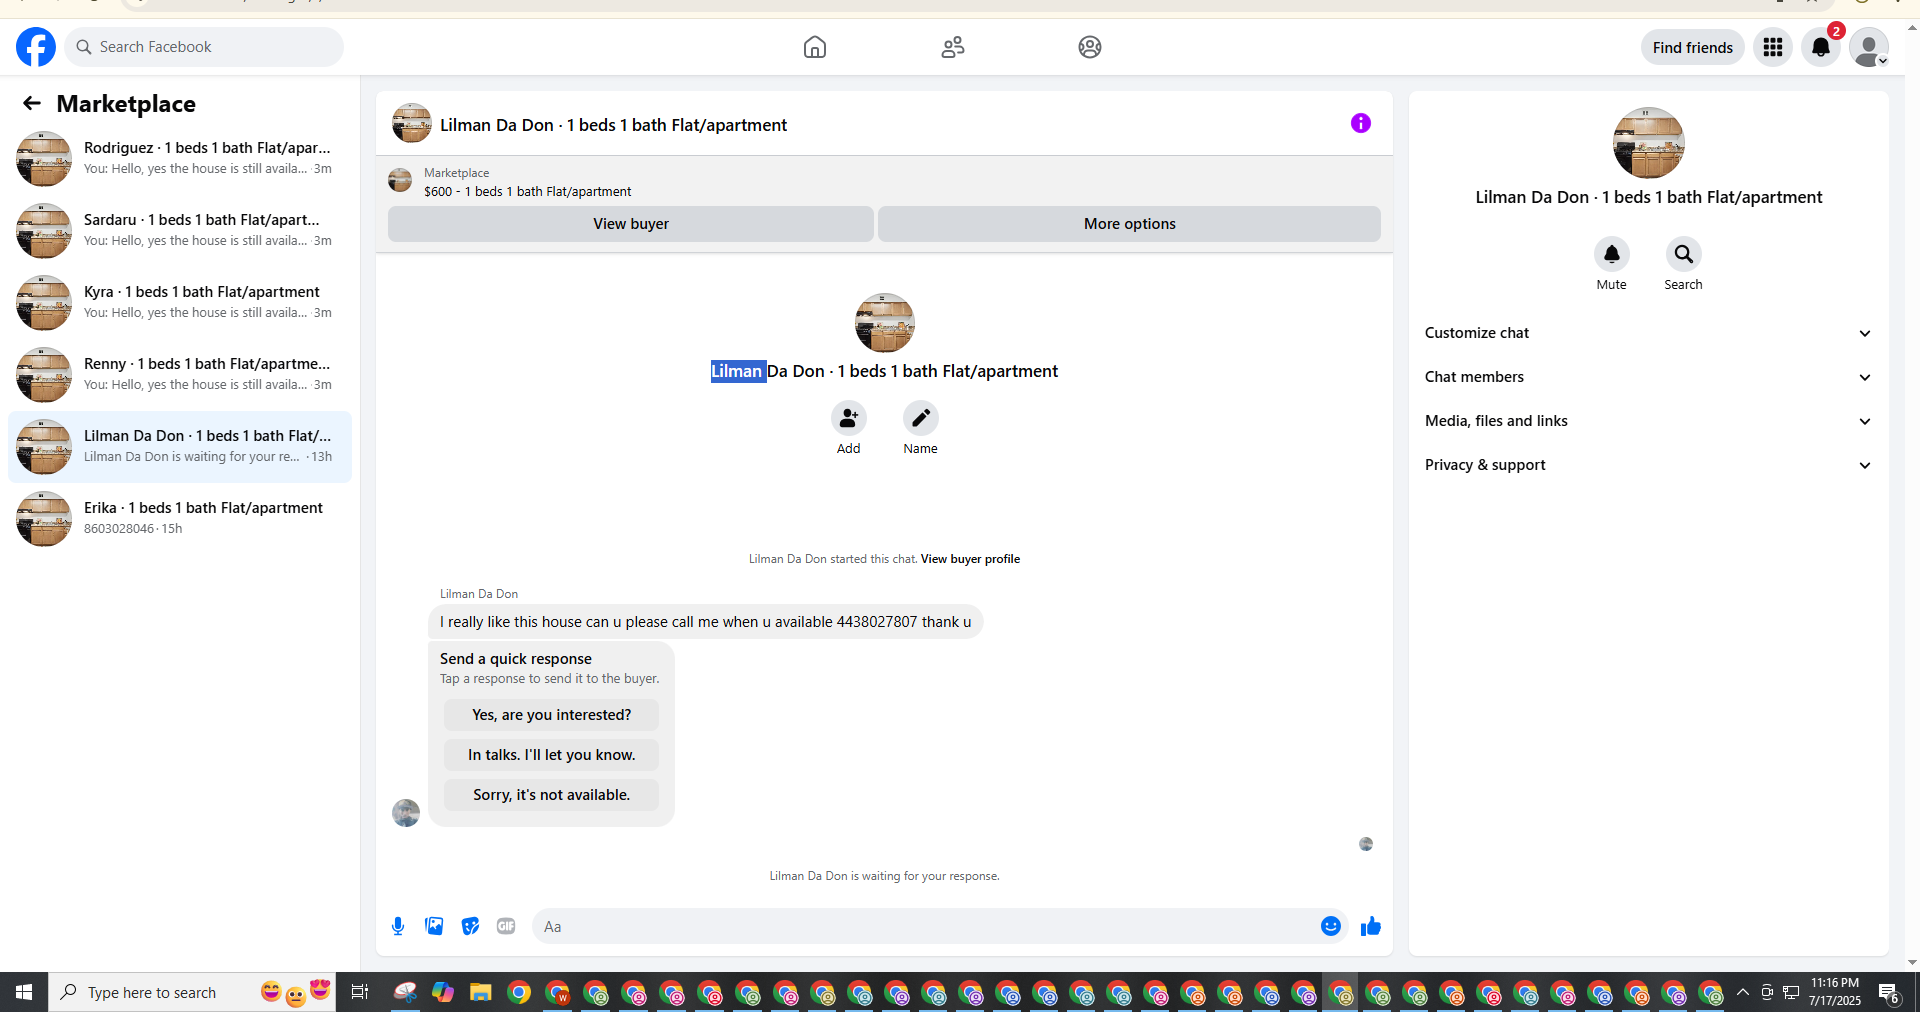Open File Explorer from the taskbar
The image size is (1920, 1012).
pyautogui.click(x=481, y=992)
